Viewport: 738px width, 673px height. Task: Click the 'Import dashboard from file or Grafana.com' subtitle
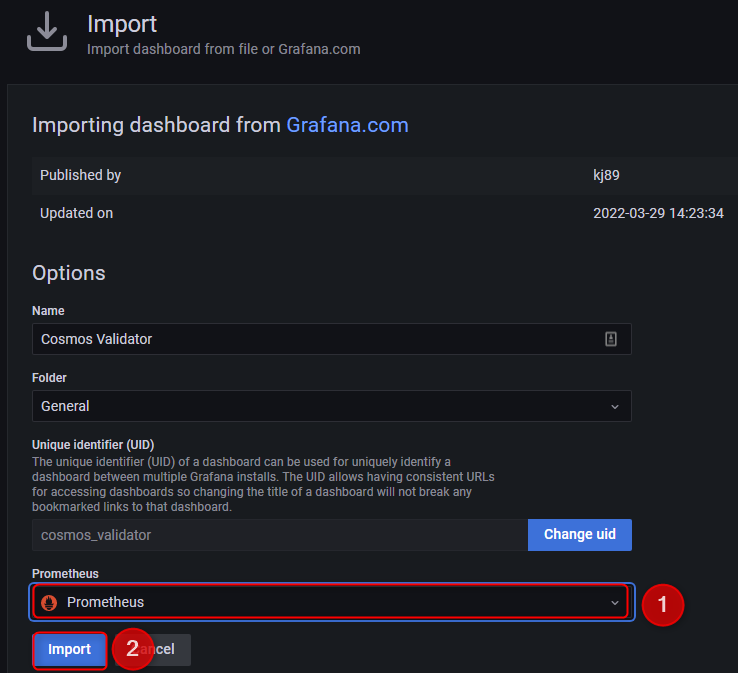click(224, 49)
